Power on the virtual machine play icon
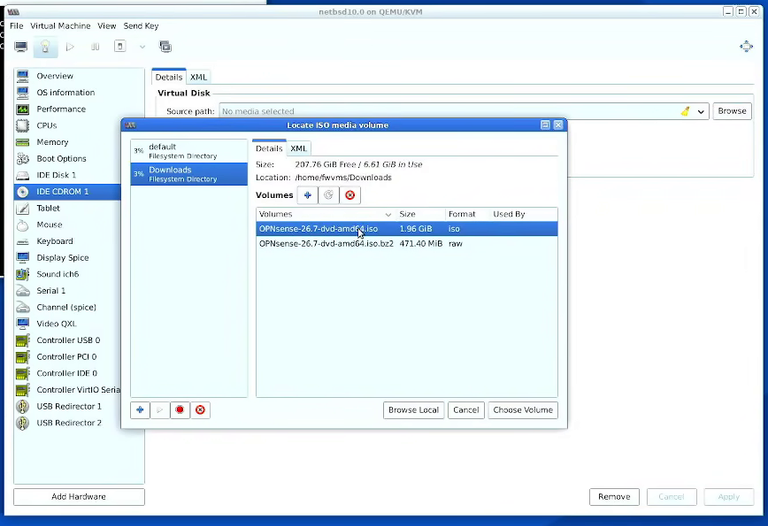The width and height of the screenshot is (768, 526). [70, 47]
